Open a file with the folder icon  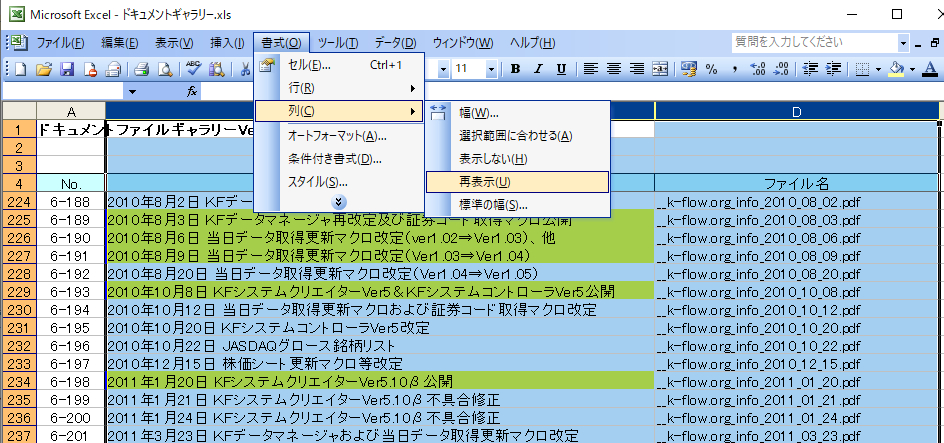[x=43, y=69]
